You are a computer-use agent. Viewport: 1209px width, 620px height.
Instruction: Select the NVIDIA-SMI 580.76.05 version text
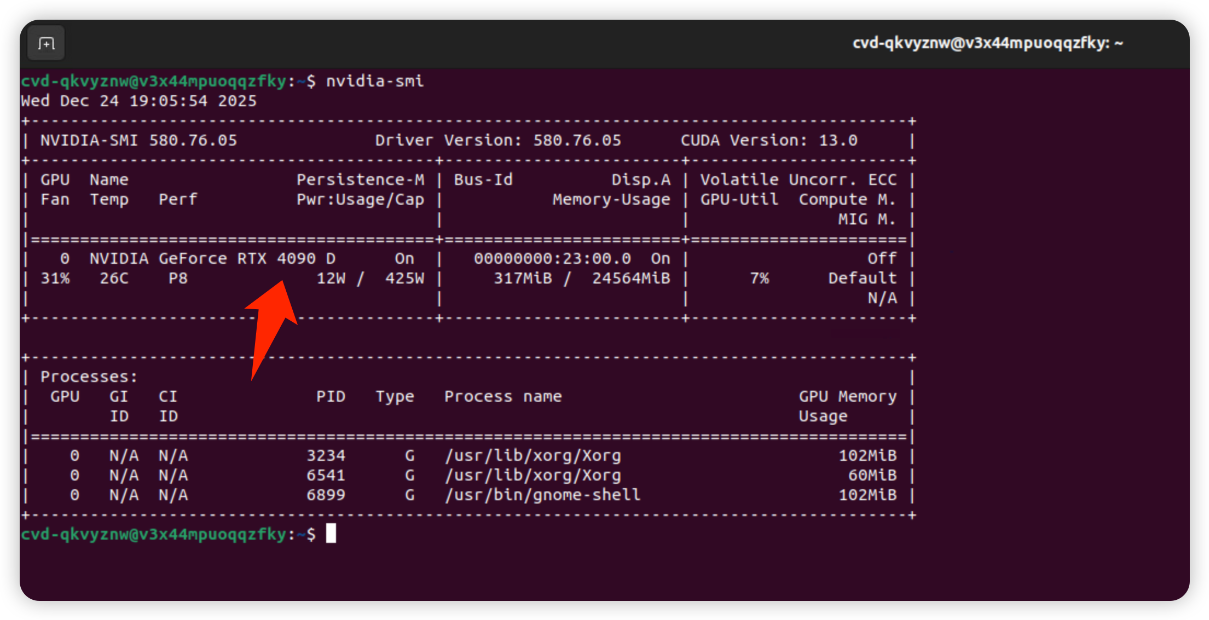coord(139,140)
